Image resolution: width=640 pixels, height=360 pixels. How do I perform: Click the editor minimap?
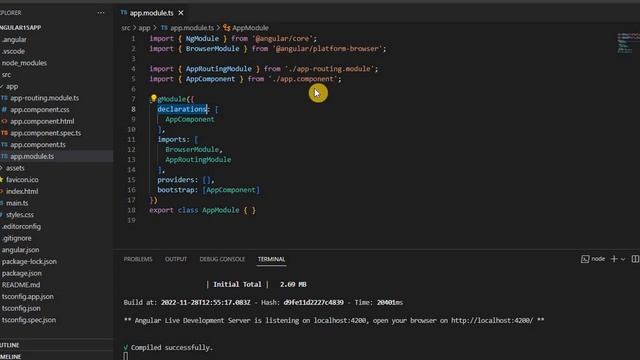pos(628,43)
